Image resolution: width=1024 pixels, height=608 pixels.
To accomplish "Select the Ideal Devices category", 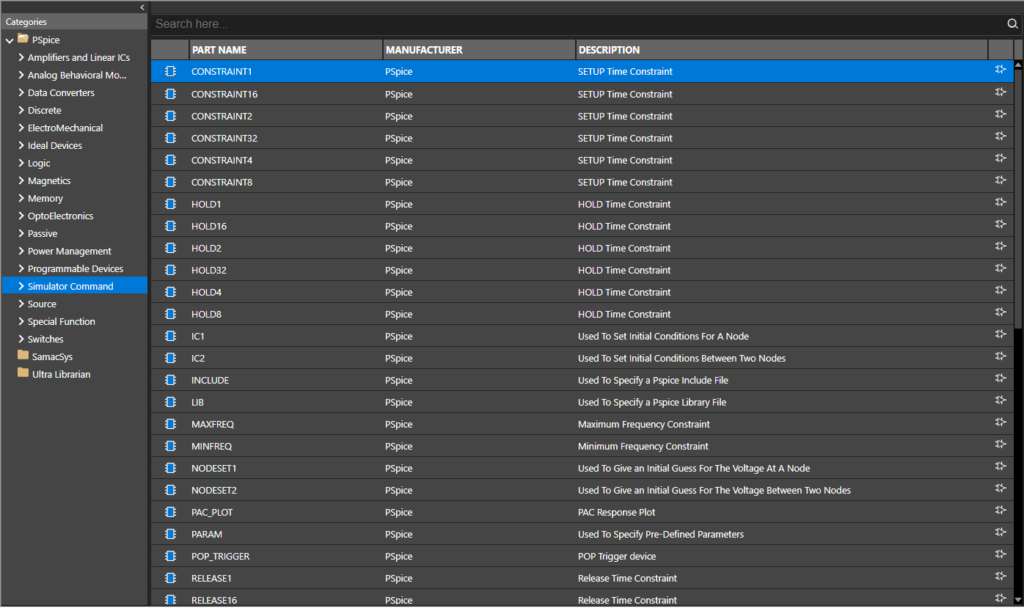I will click(x=55, y=146).
